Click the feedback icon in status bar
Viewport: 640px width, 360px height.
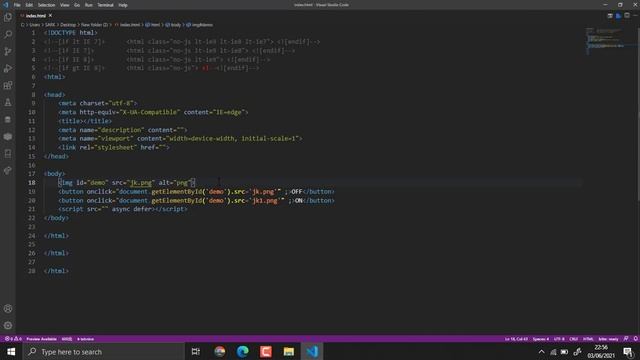pos(626,339)
